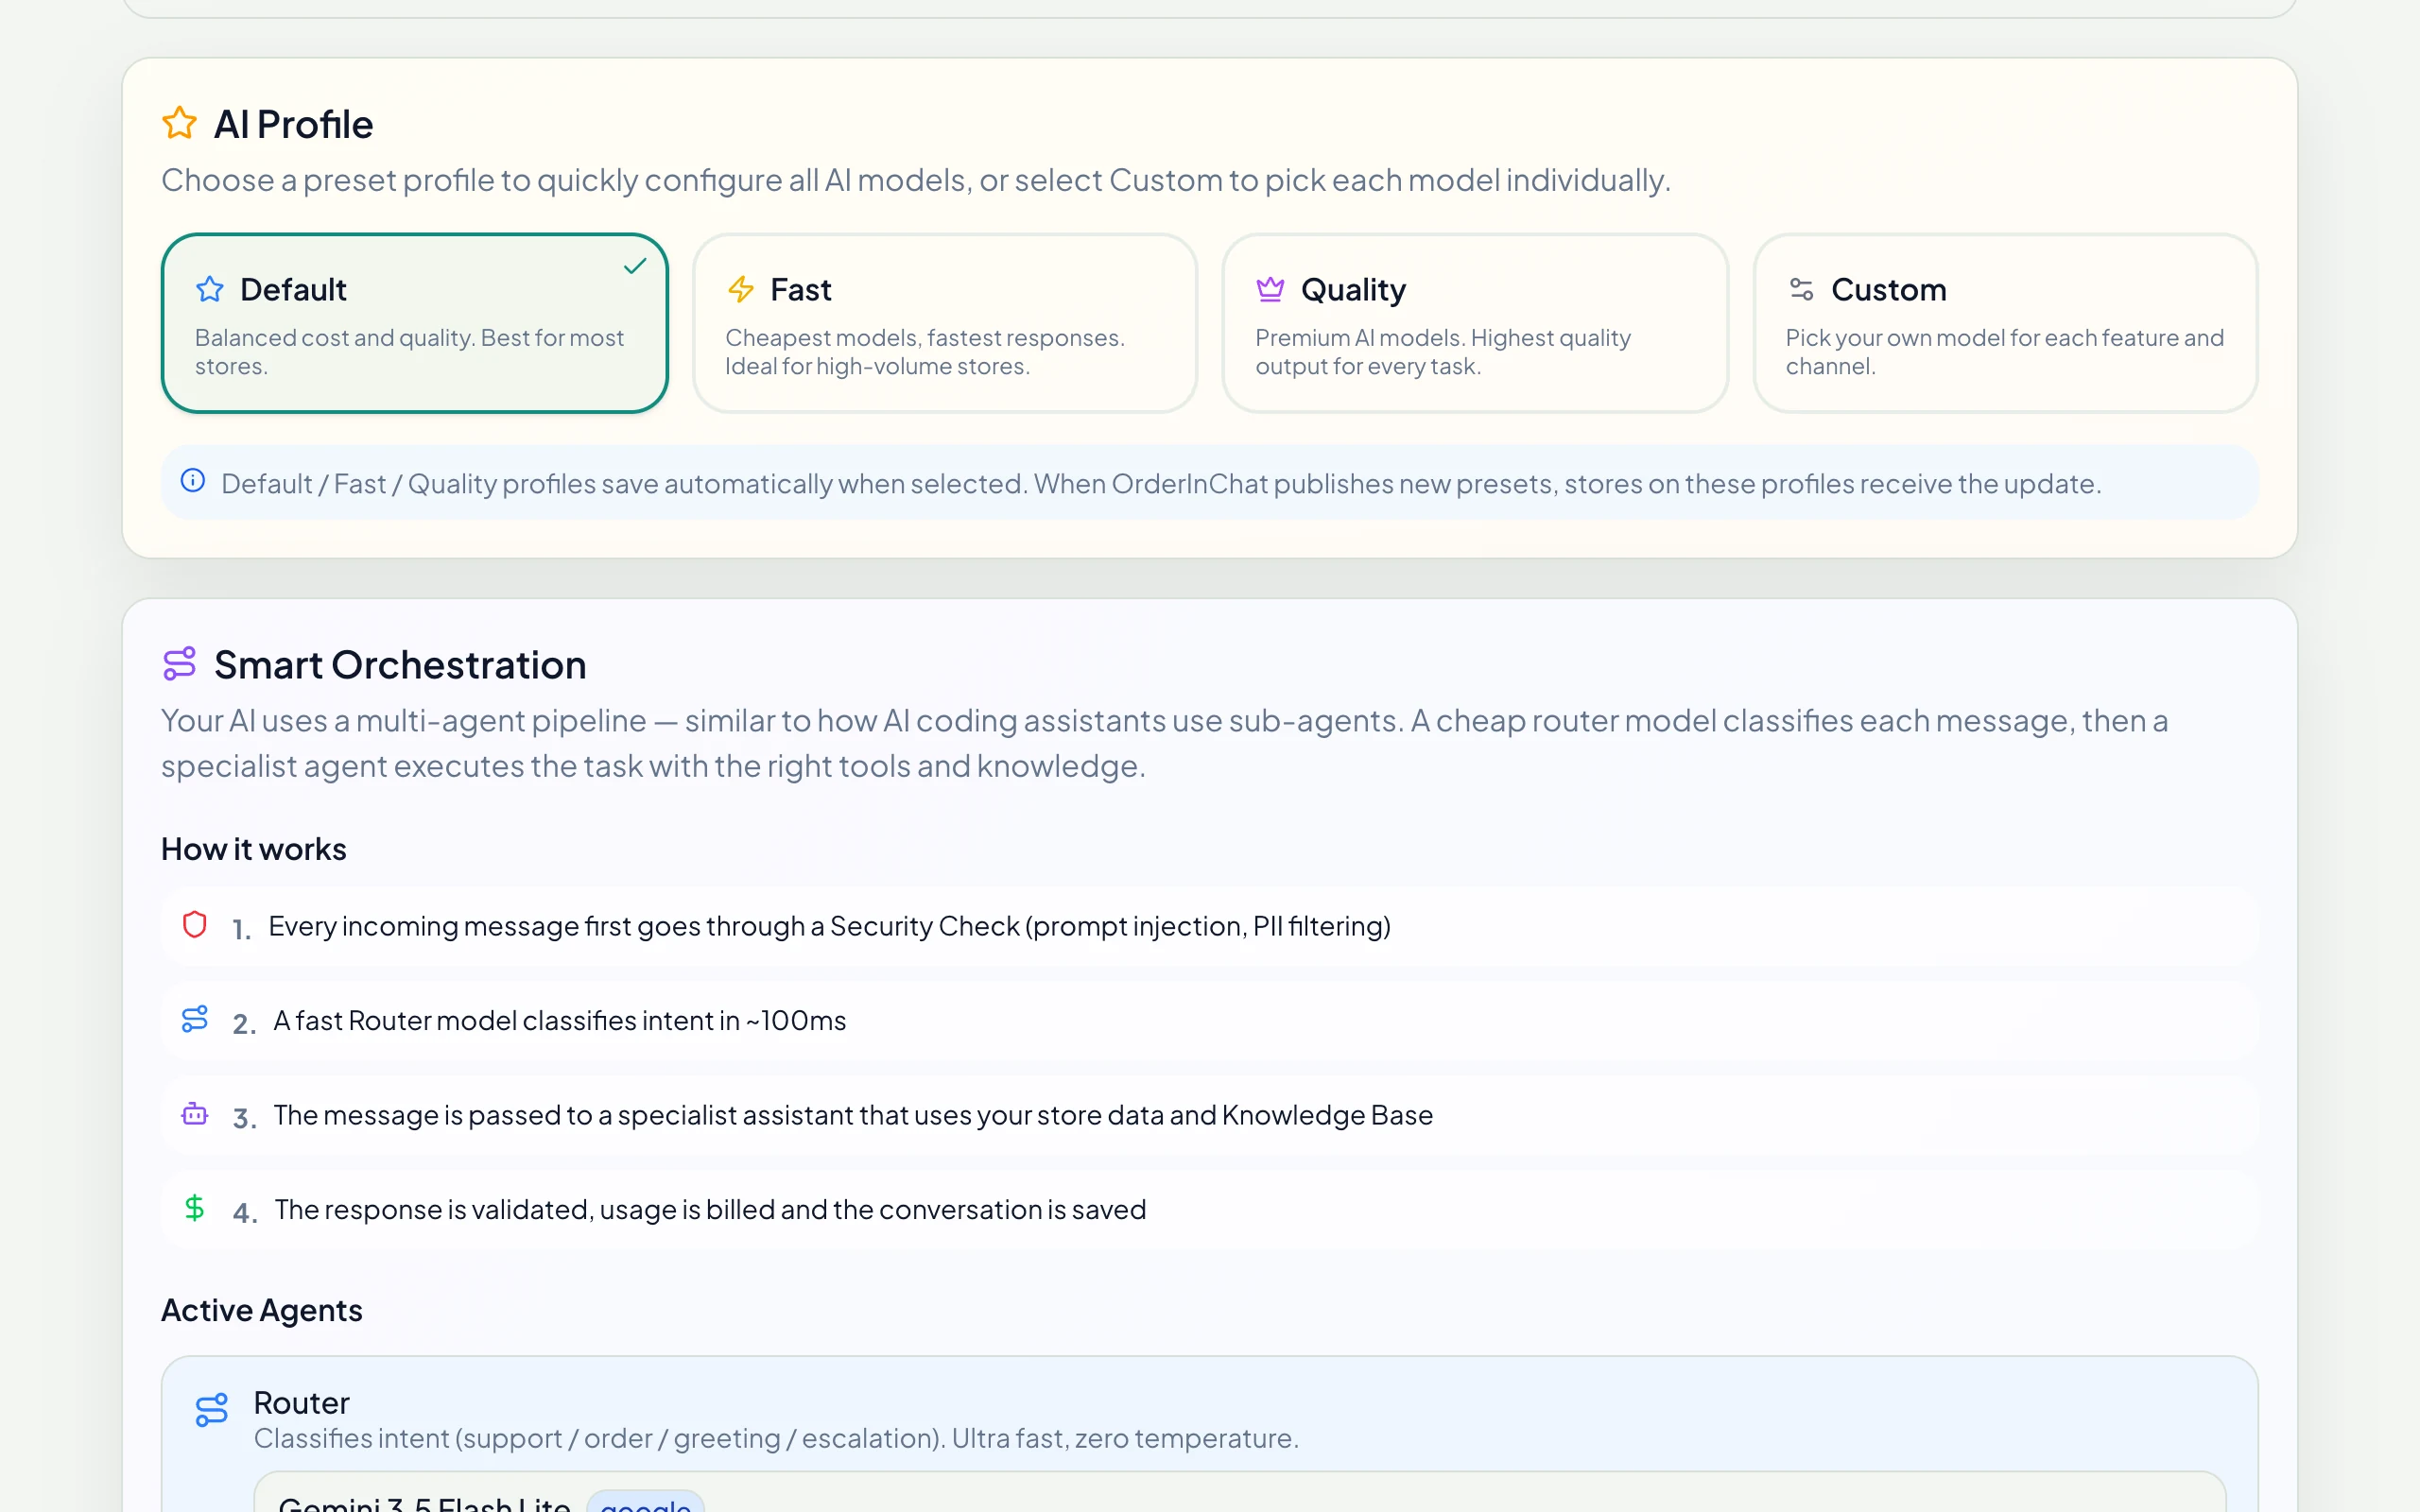Click 'Pick your own model for each feature' text
The height and width of the screenshot is (1512, 2420).
click(2005, 352)
